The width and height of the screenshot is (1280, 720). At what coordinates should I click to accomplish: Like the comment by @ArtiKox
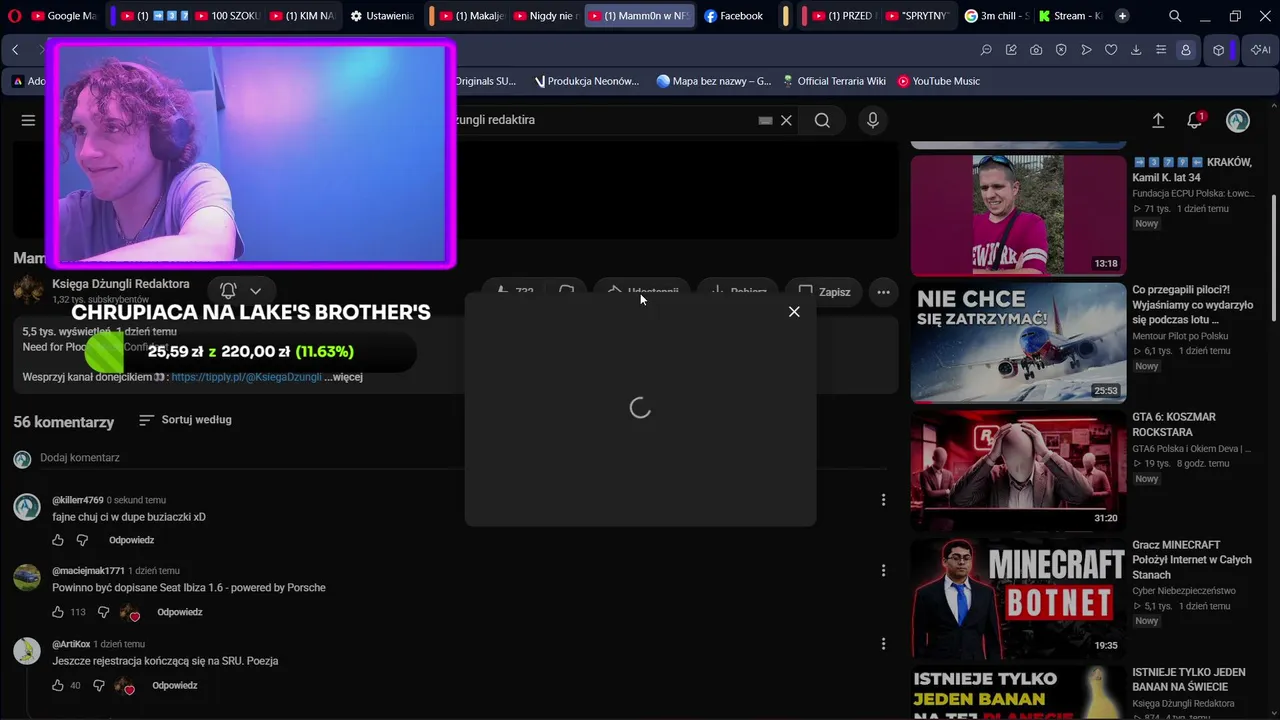(x=58, y=686)
